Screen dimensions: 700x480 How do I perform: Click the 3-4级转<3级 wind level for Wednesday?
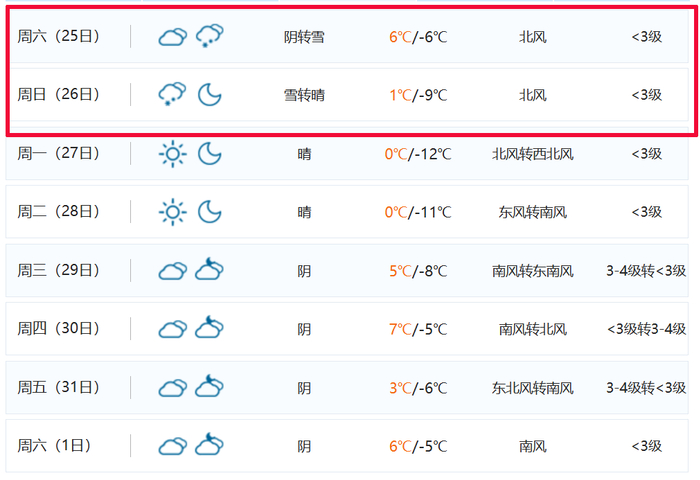[x=646, y=270]
